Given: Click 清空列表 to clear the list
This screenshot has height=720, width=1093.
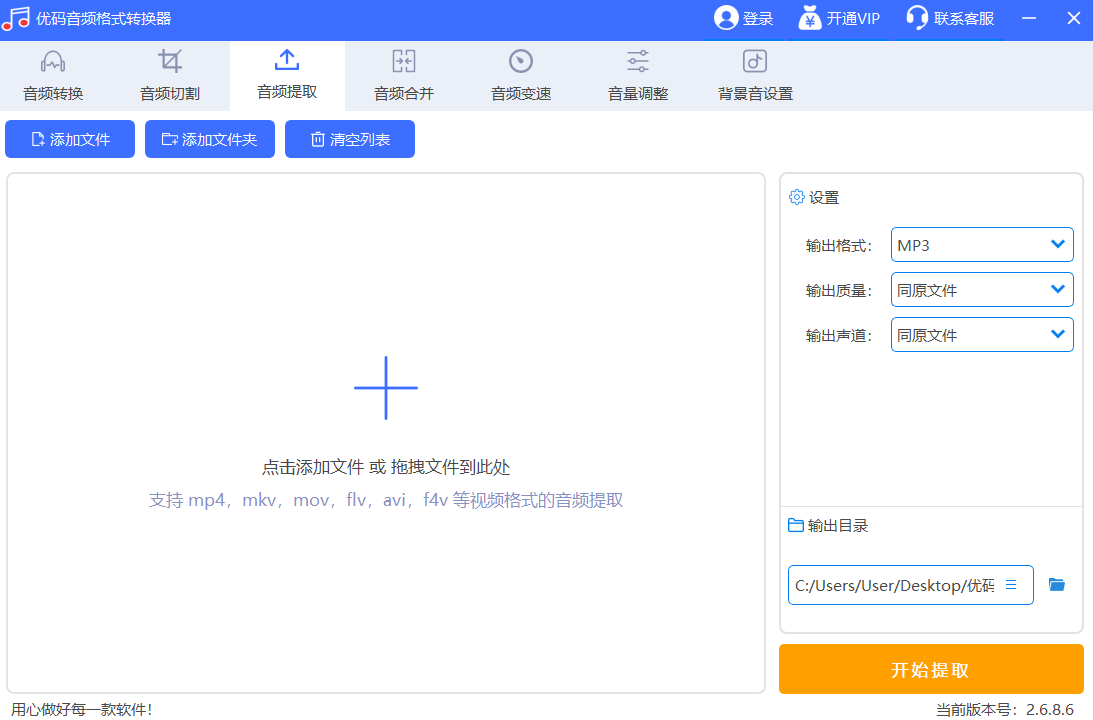Looking at the screenshot, I should [x=349, y=138].
